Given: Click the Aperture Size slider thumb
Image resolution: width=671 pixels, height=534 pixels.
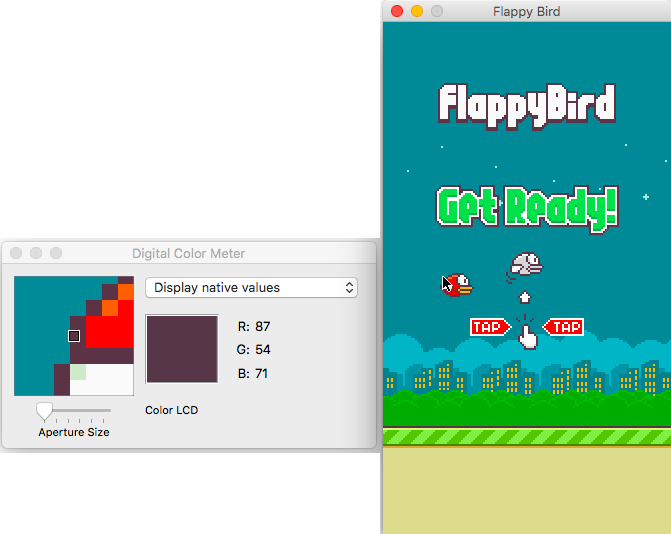Looking at the screenshot, I should (44, 411).
